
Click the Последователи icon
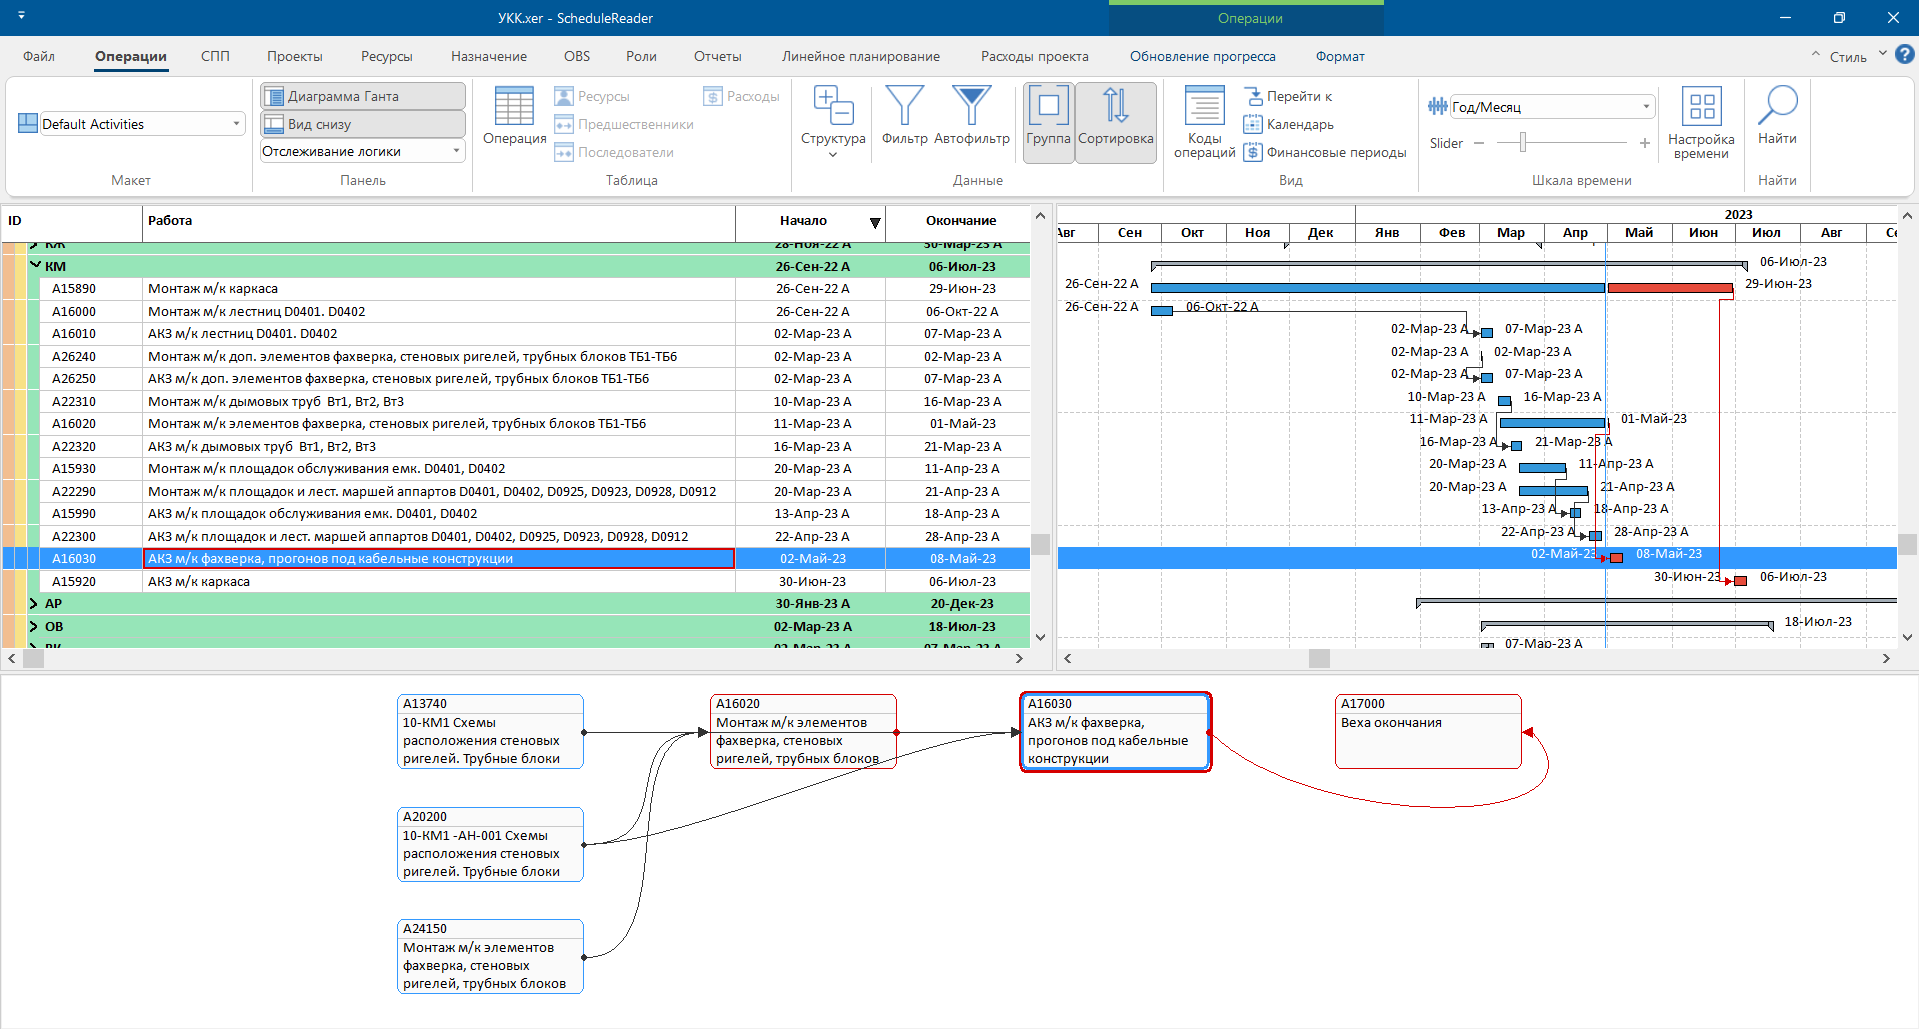(x=564, y=152)
